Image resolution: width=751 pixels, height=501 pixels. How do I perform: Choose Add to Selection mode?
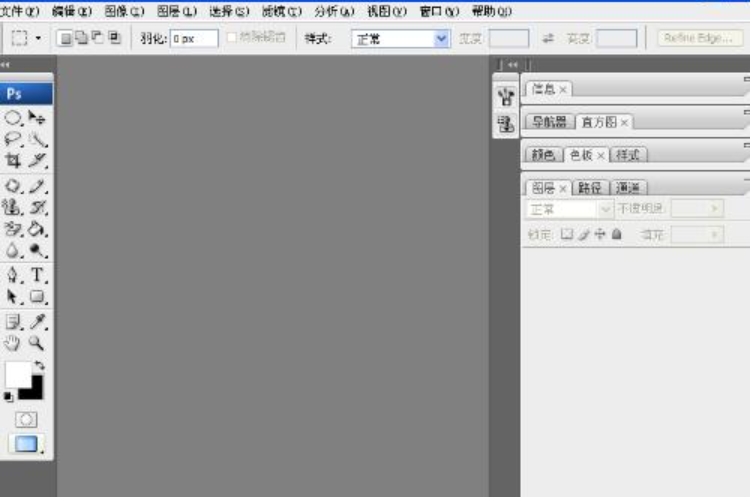81,38
